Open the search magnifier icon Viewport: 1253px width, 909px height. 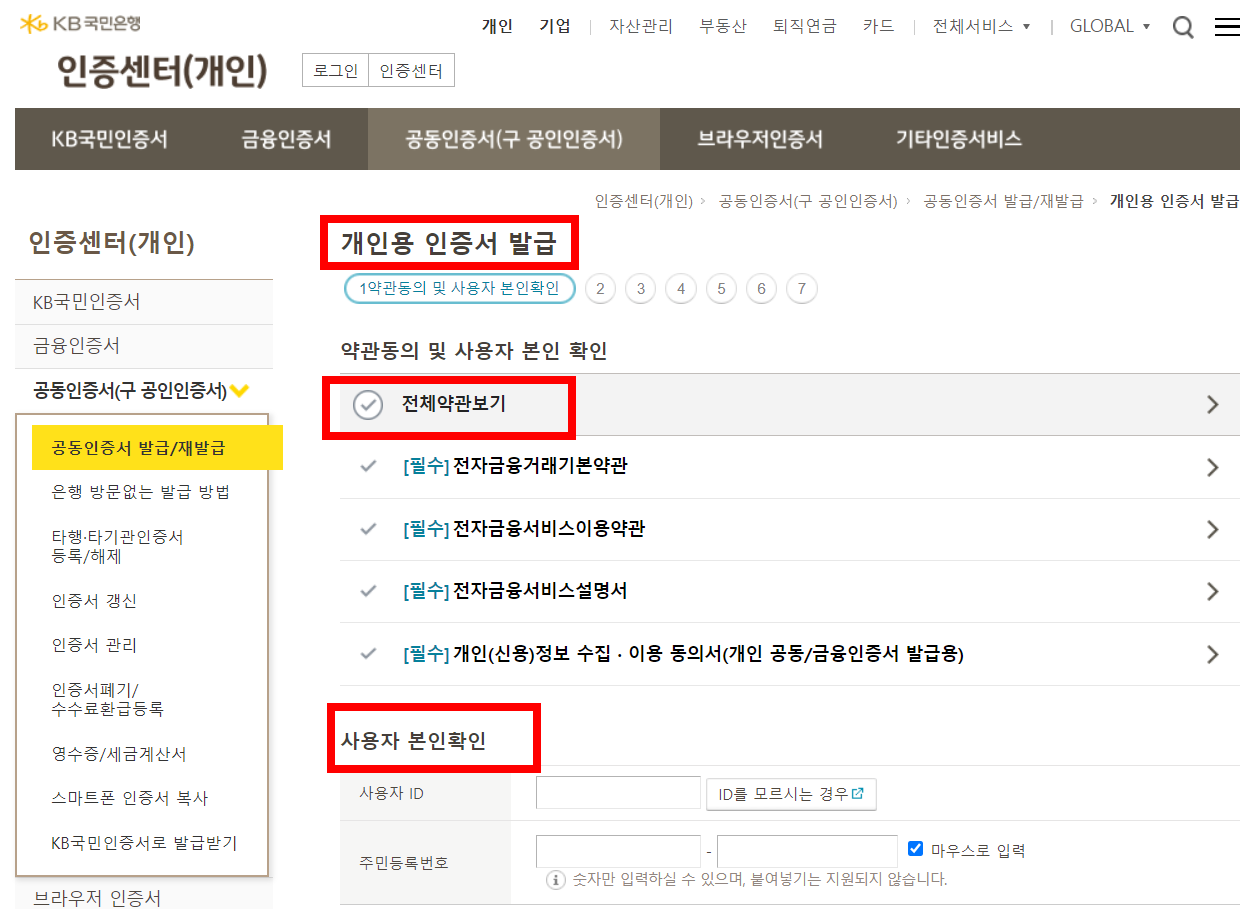pyautogui.click(x=1183, y=28)
